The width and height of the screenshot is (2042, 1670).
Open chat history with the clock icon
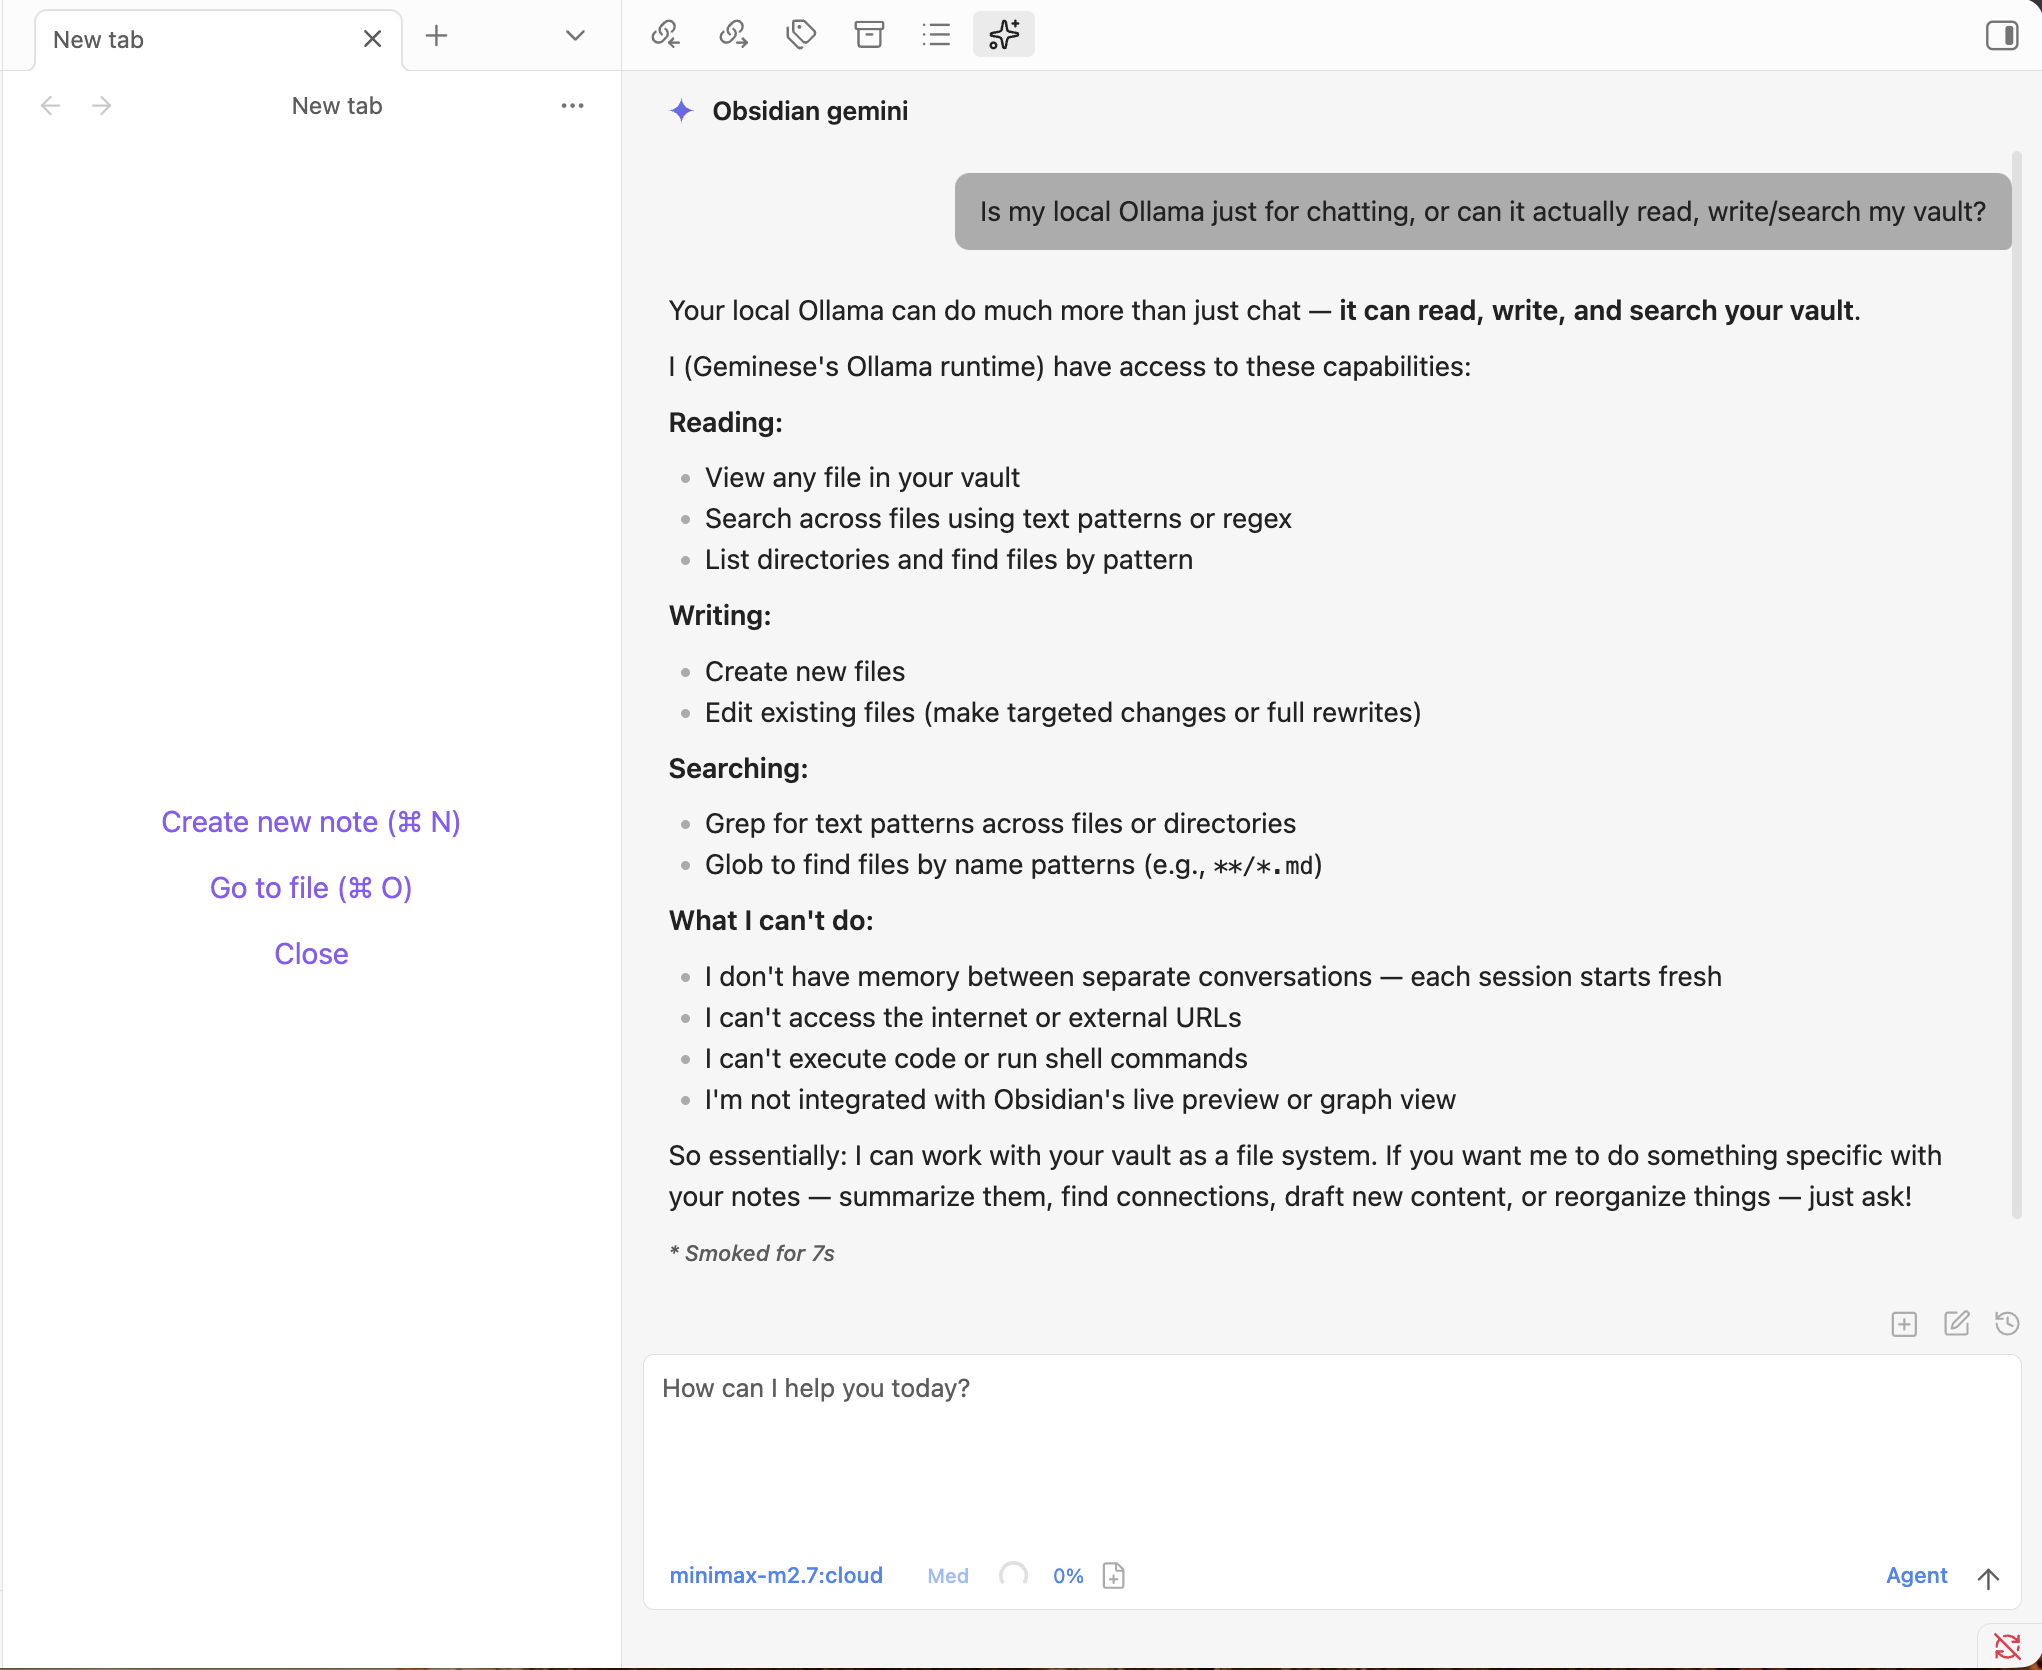pyautogui.click(x=2007, y=1323)
